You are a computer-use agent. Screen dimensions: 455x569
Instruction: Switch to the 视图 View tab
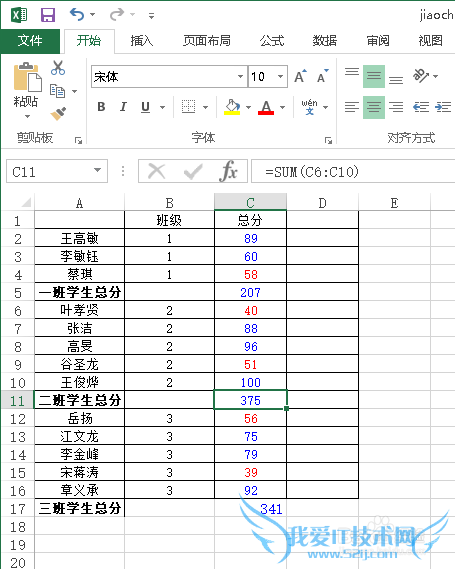coord(431,41)
